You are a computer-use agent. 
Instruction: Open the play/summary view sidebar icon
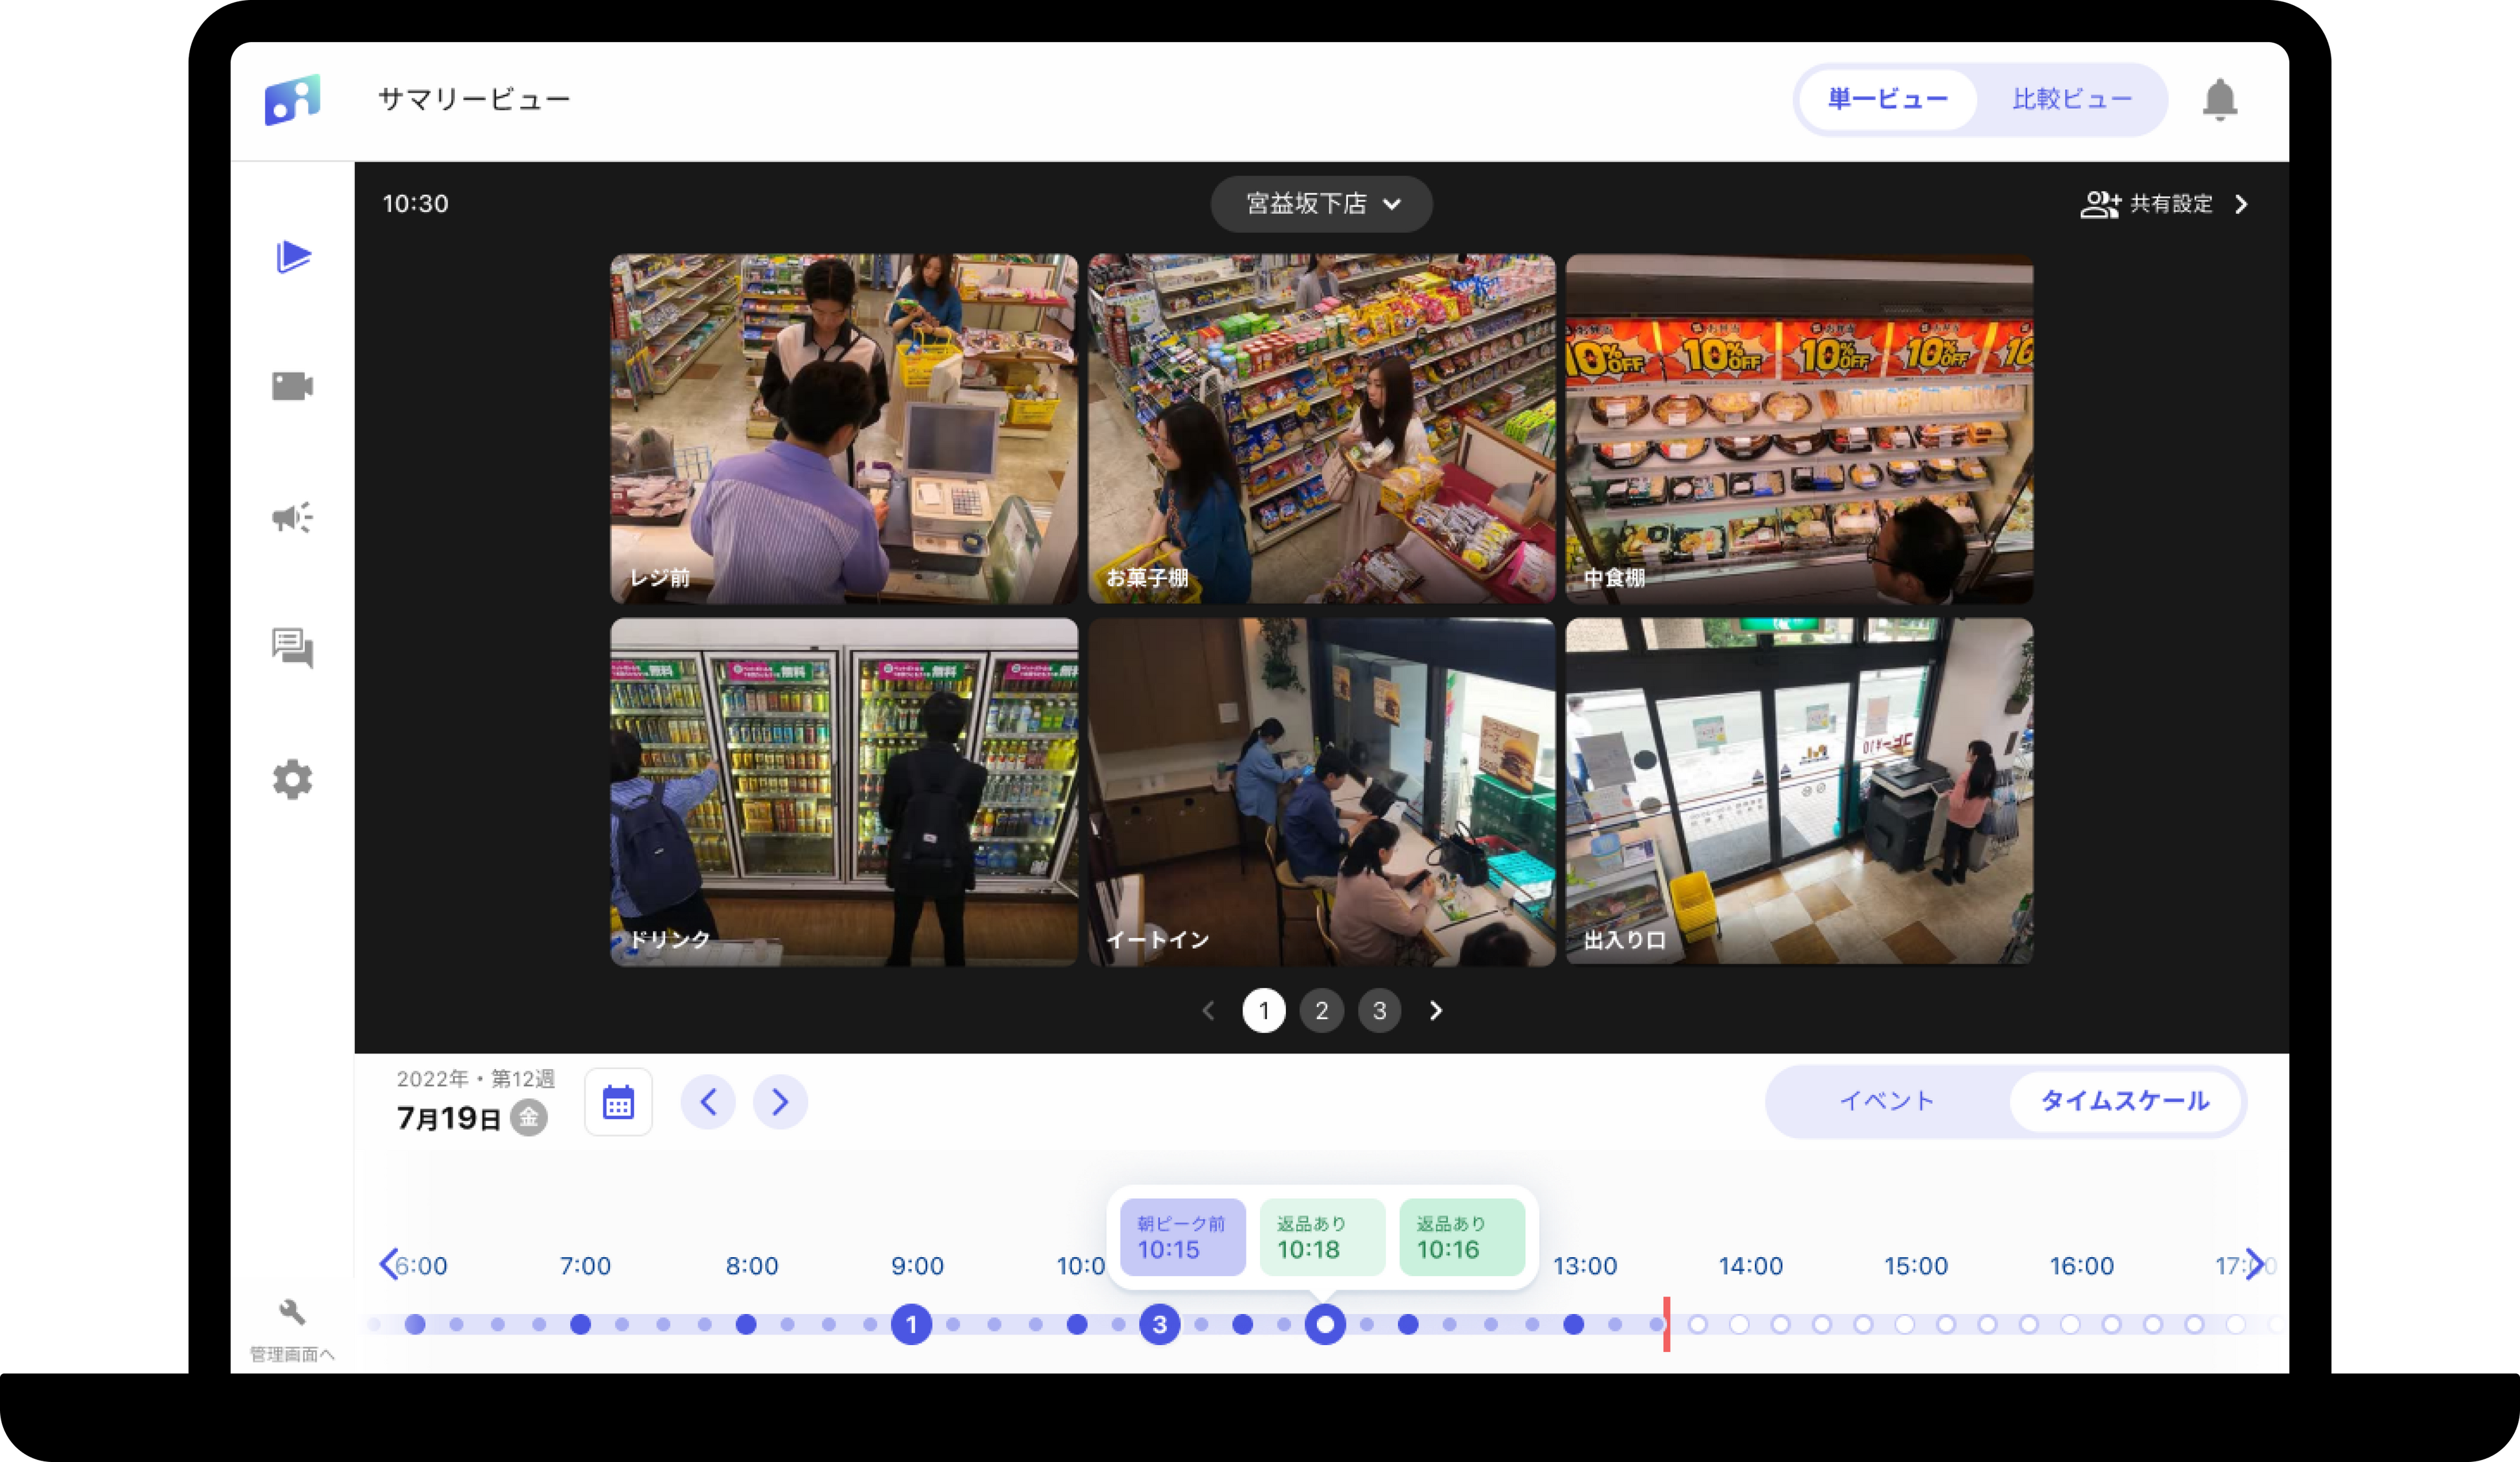click(292, 257)
